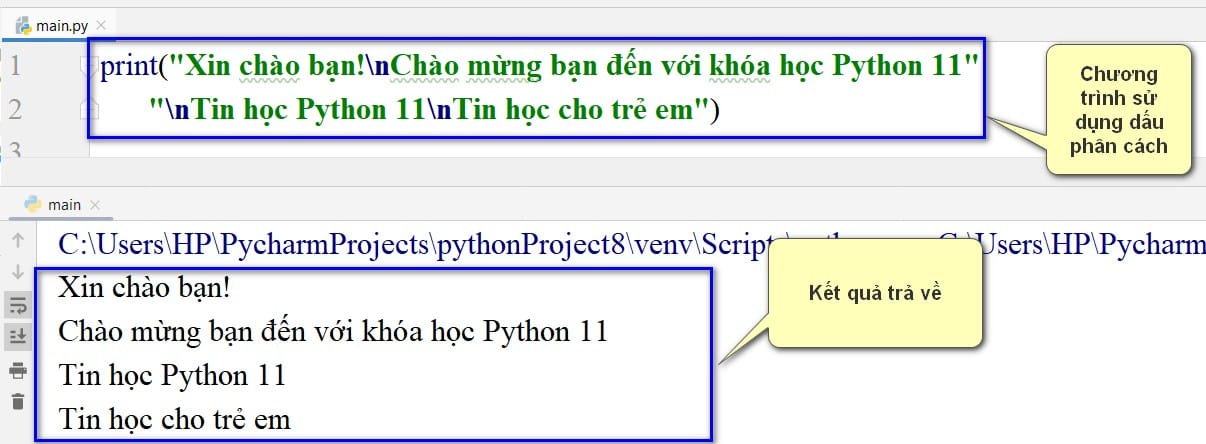Viewport: 1206px width, 444px height.
Task: Click fold end marker on line 2
Action: tap(87, 110)
